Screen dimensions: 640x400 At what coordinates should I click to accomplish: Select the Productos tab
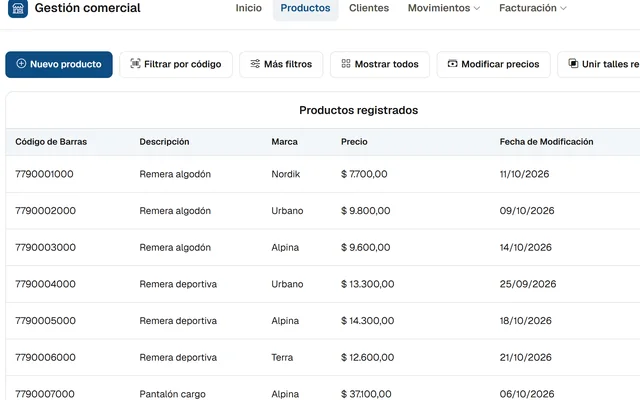(305, 8)
